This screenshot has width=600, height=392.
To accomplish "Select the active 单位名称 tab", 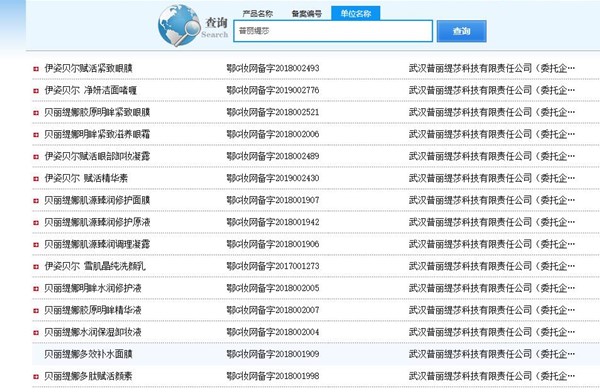I will point(355,13).
